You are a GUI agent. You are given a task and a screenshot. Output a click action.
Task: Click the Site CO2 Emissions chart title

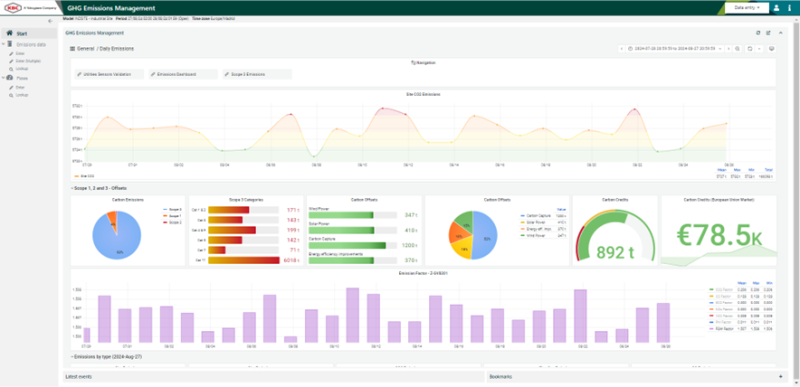tap(423, 94)
